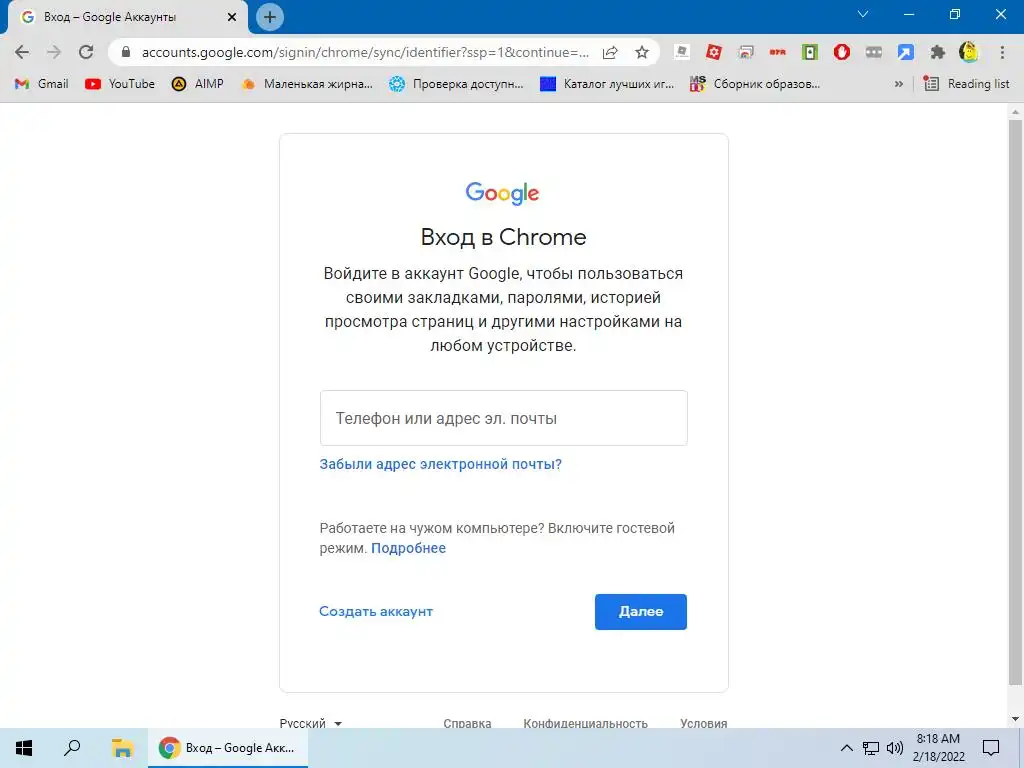The image size is (1024, 768).
Task: Close the Вход – Google Аккаунты tab
Action: [232, 18]
